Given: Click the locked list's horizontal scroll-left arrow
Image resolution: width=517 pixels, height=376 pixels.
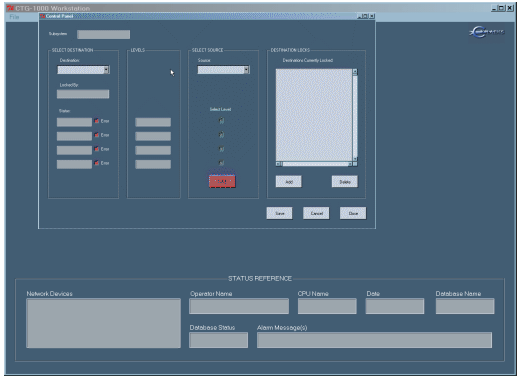Looking at the screenshot, I should click(279, 164).
